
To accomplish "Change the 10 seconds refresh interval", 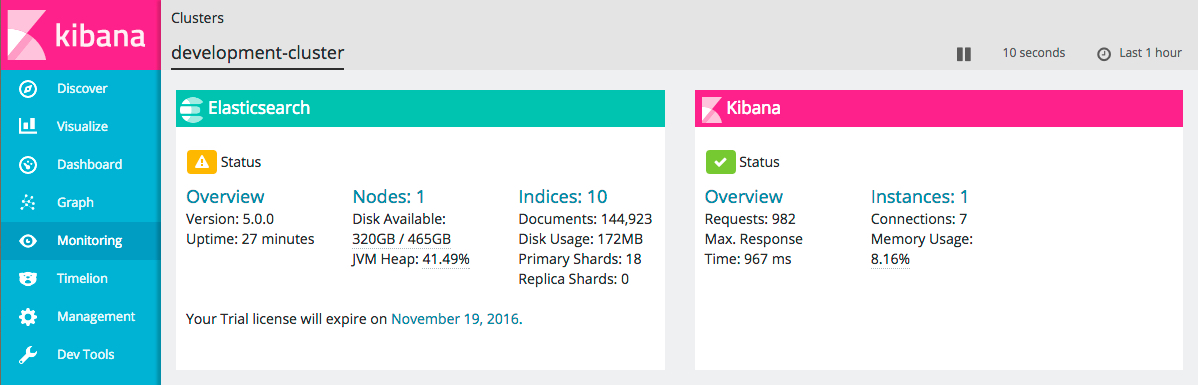I will point(1034,53).
